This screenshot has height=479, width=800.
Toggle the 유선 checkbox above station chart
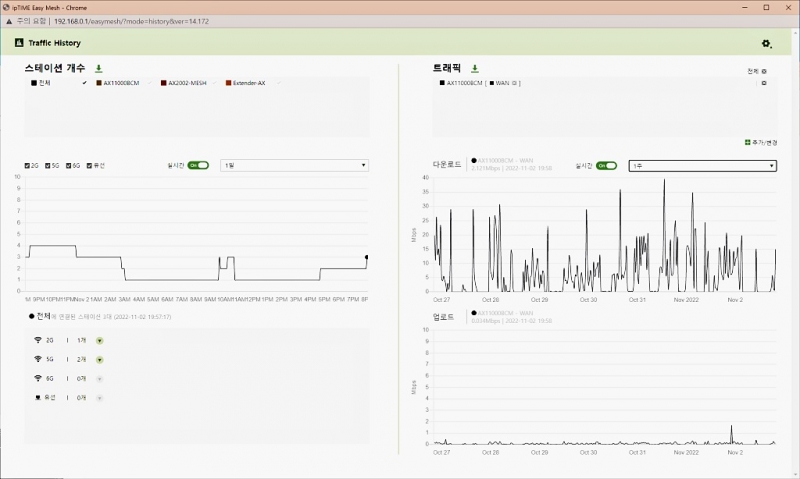point(90,165)
